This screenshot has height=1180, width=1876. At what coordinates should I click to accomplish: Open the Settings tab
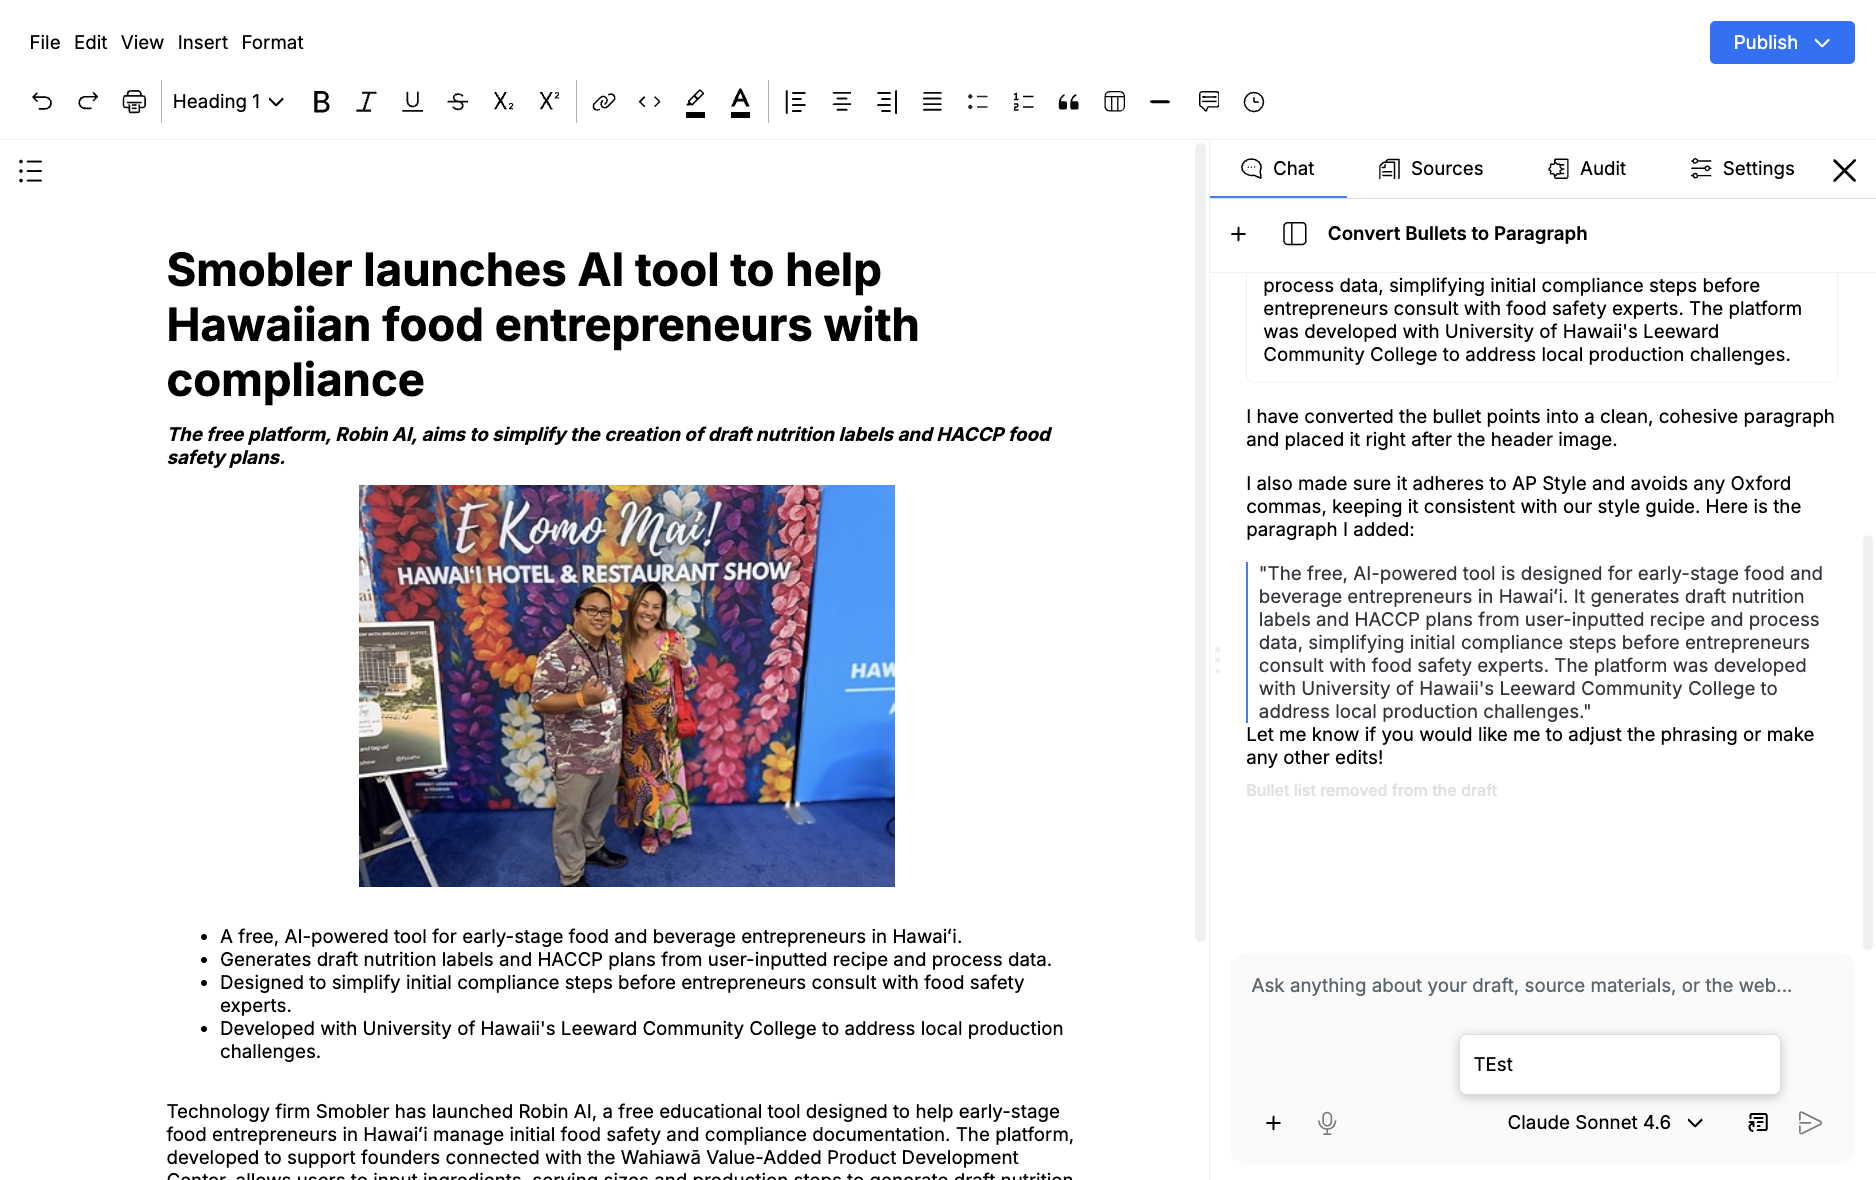tap(1742, 168)
